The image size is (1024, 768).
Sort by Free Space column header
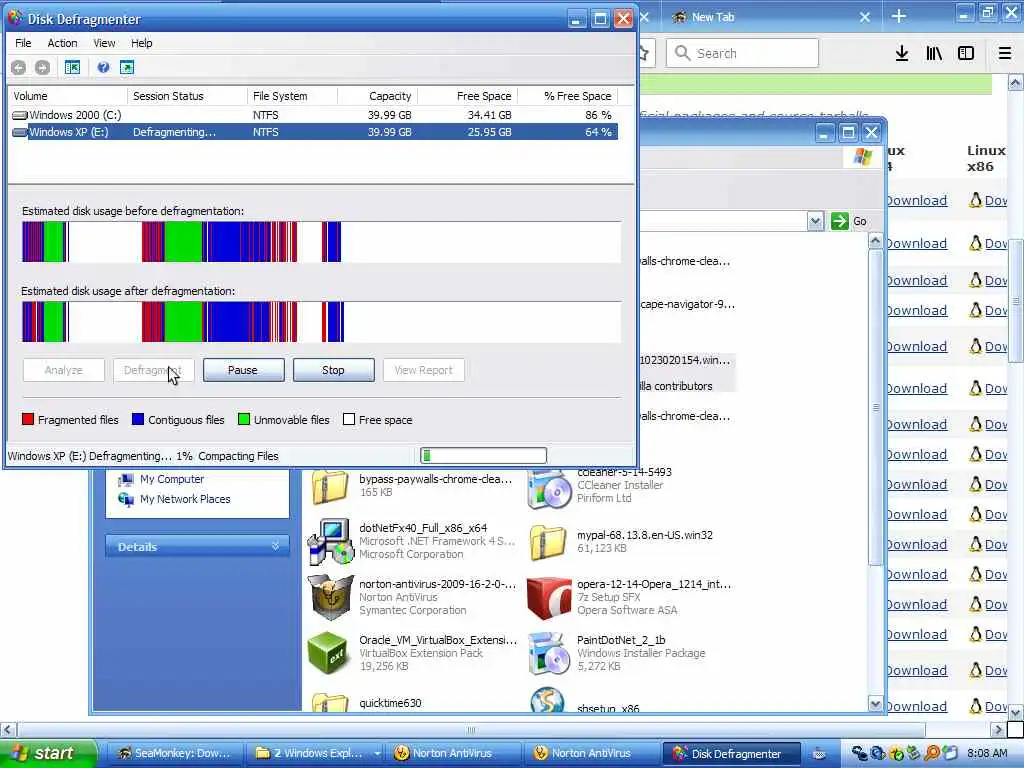(x=468, y=96)
